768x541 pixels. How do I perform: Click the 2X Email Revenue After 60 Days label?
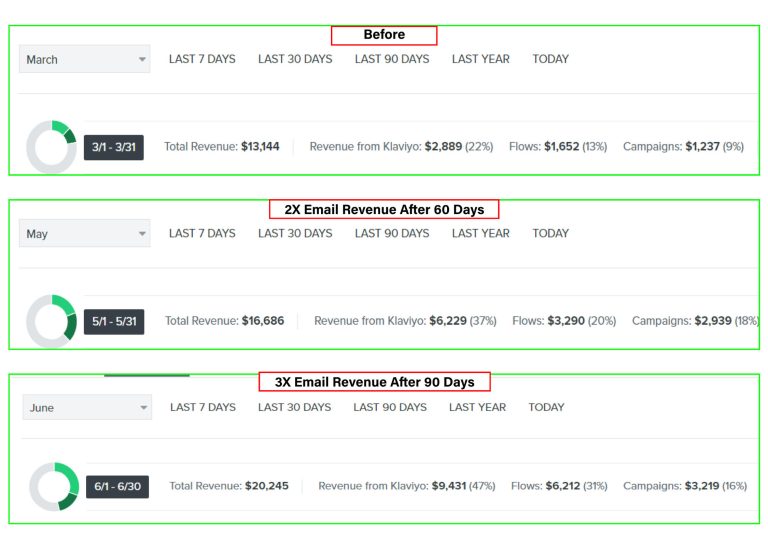pos(384,210)
